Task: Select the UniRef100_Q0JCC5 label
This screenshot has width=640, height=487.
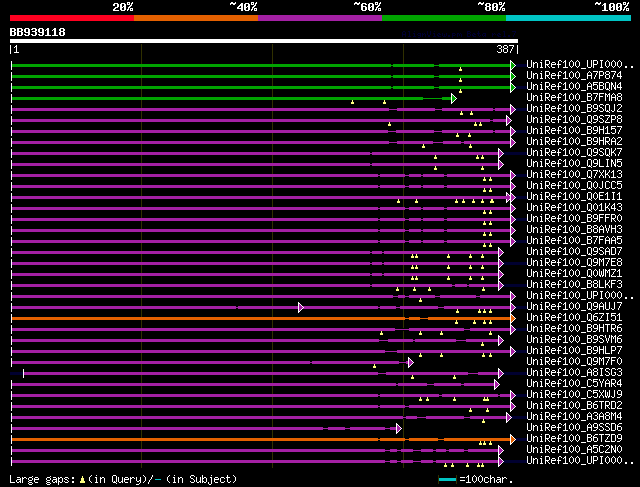Action: [574, 186]
